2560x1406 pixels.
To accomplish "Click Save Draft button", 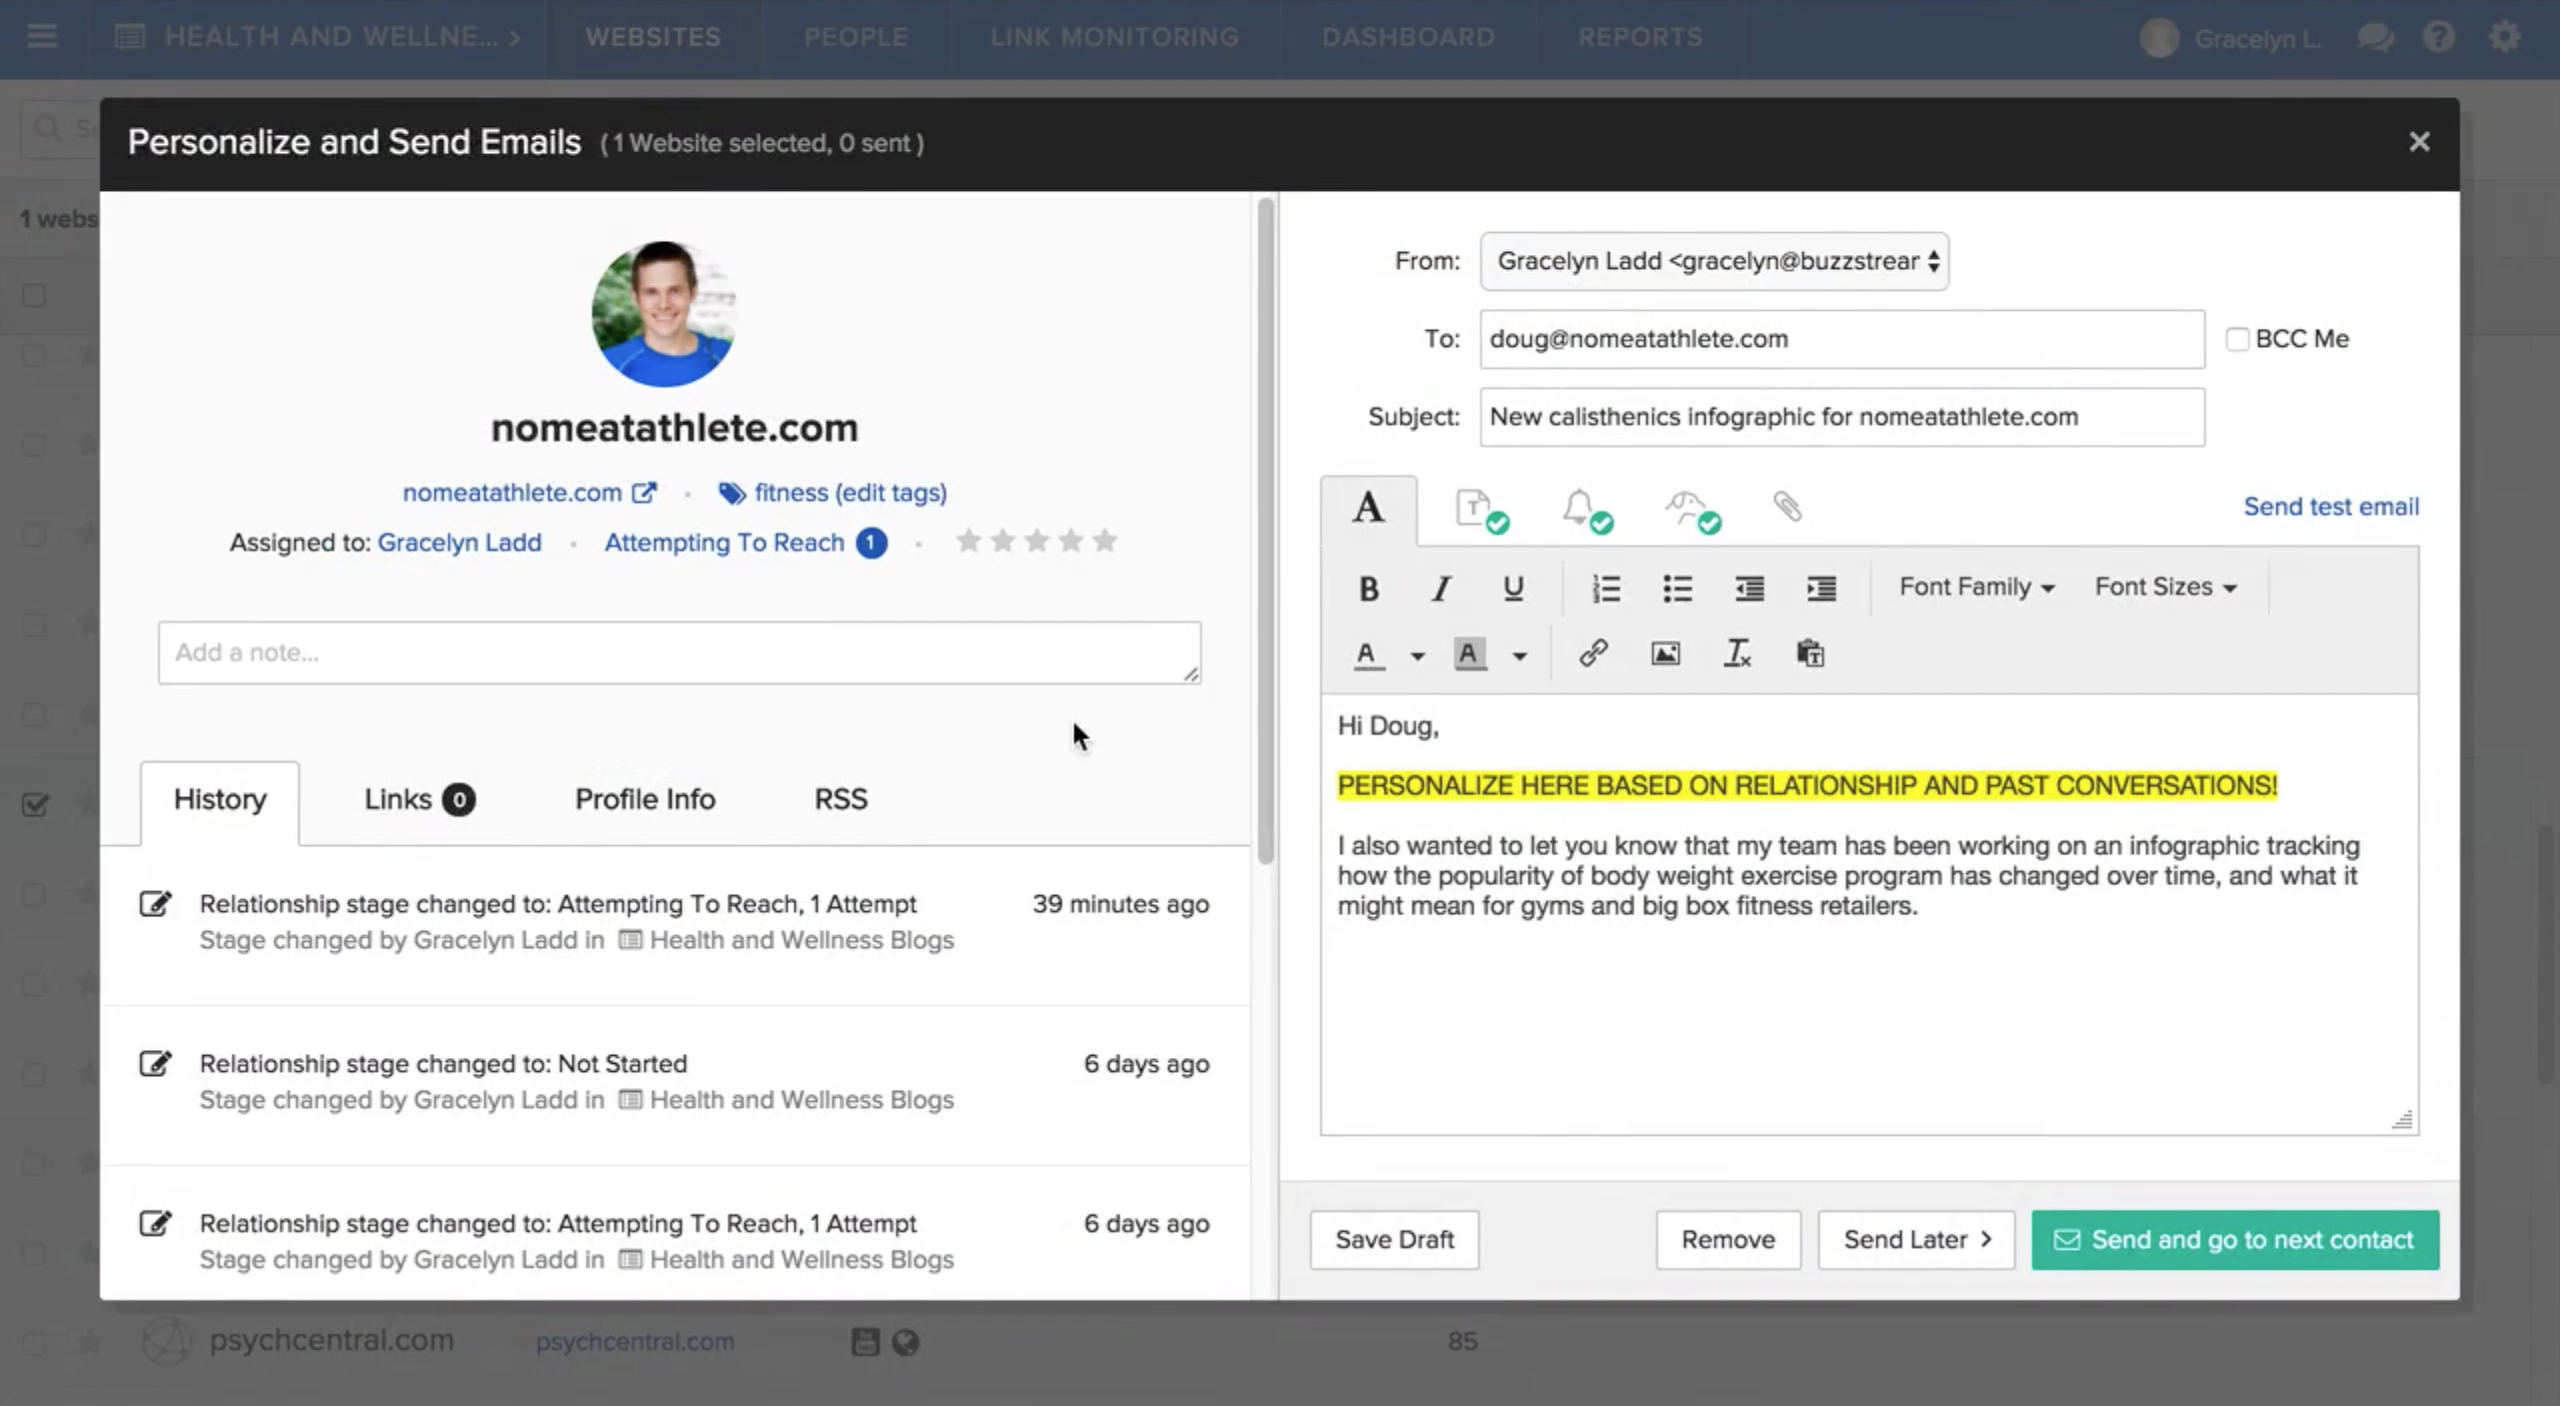I will (1394, 1239).
